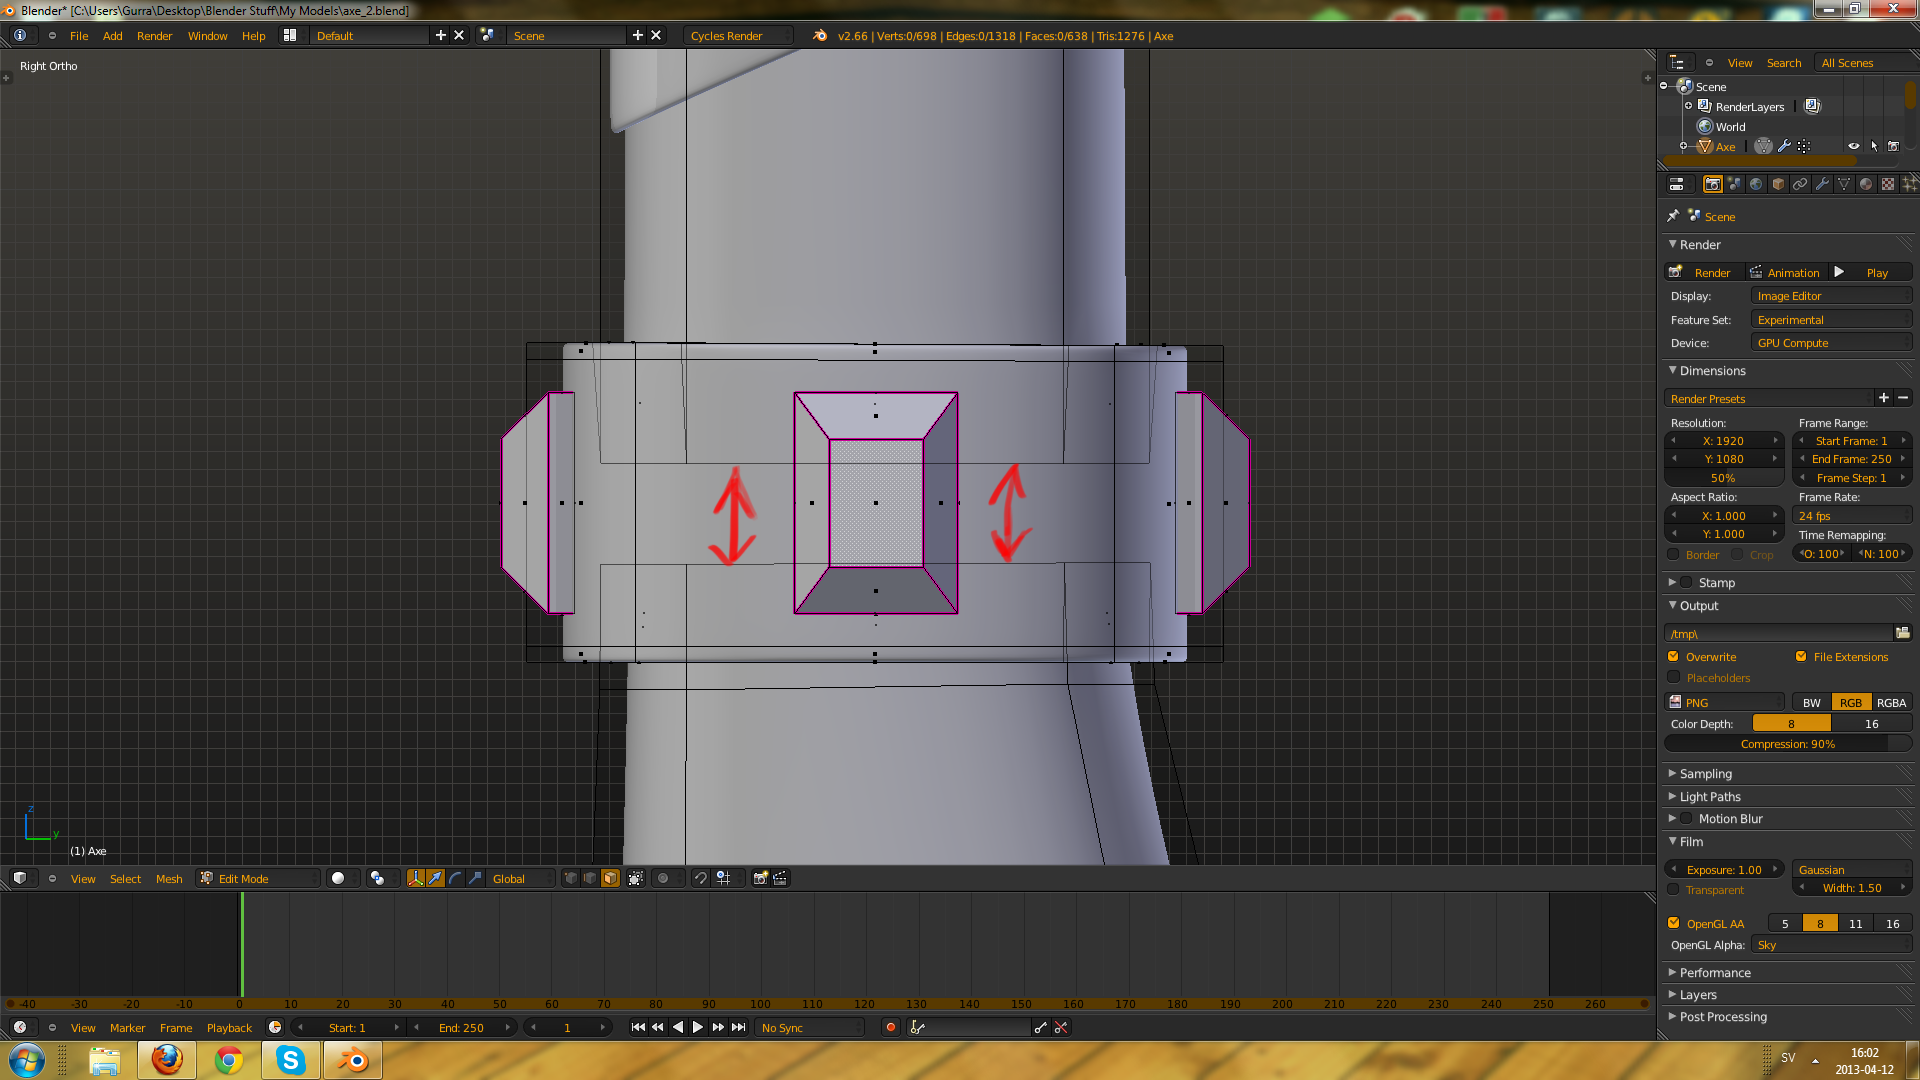1920x1080 pixels.
Task: Open the Window menu in top bar
Action: click(207, 35)
